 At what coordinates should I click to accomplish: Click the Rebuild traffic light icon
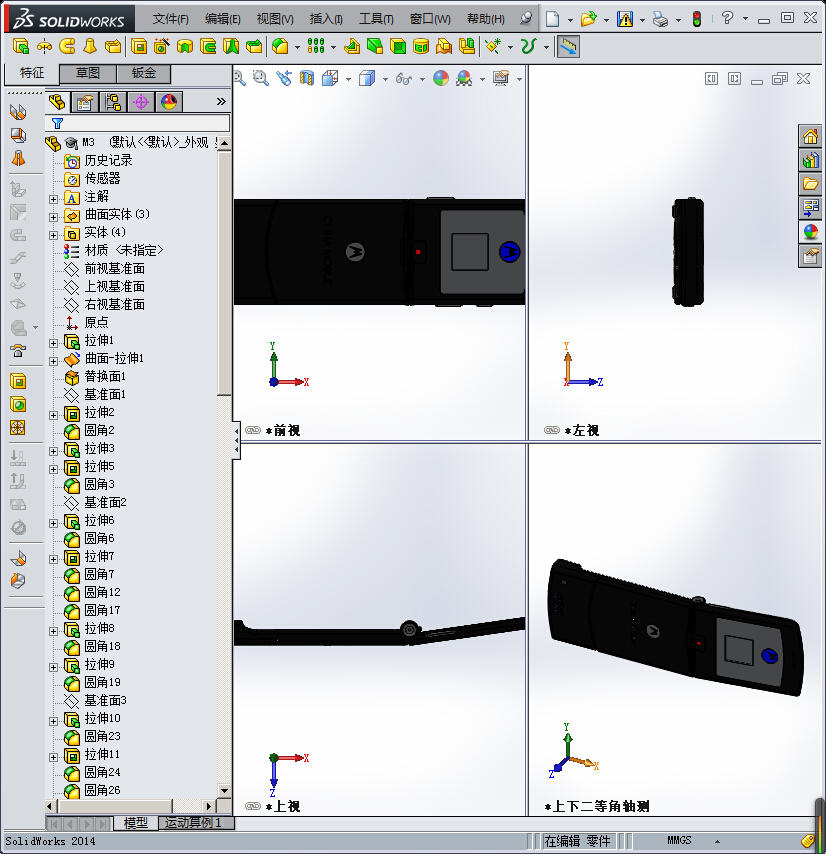coord(696,20)
